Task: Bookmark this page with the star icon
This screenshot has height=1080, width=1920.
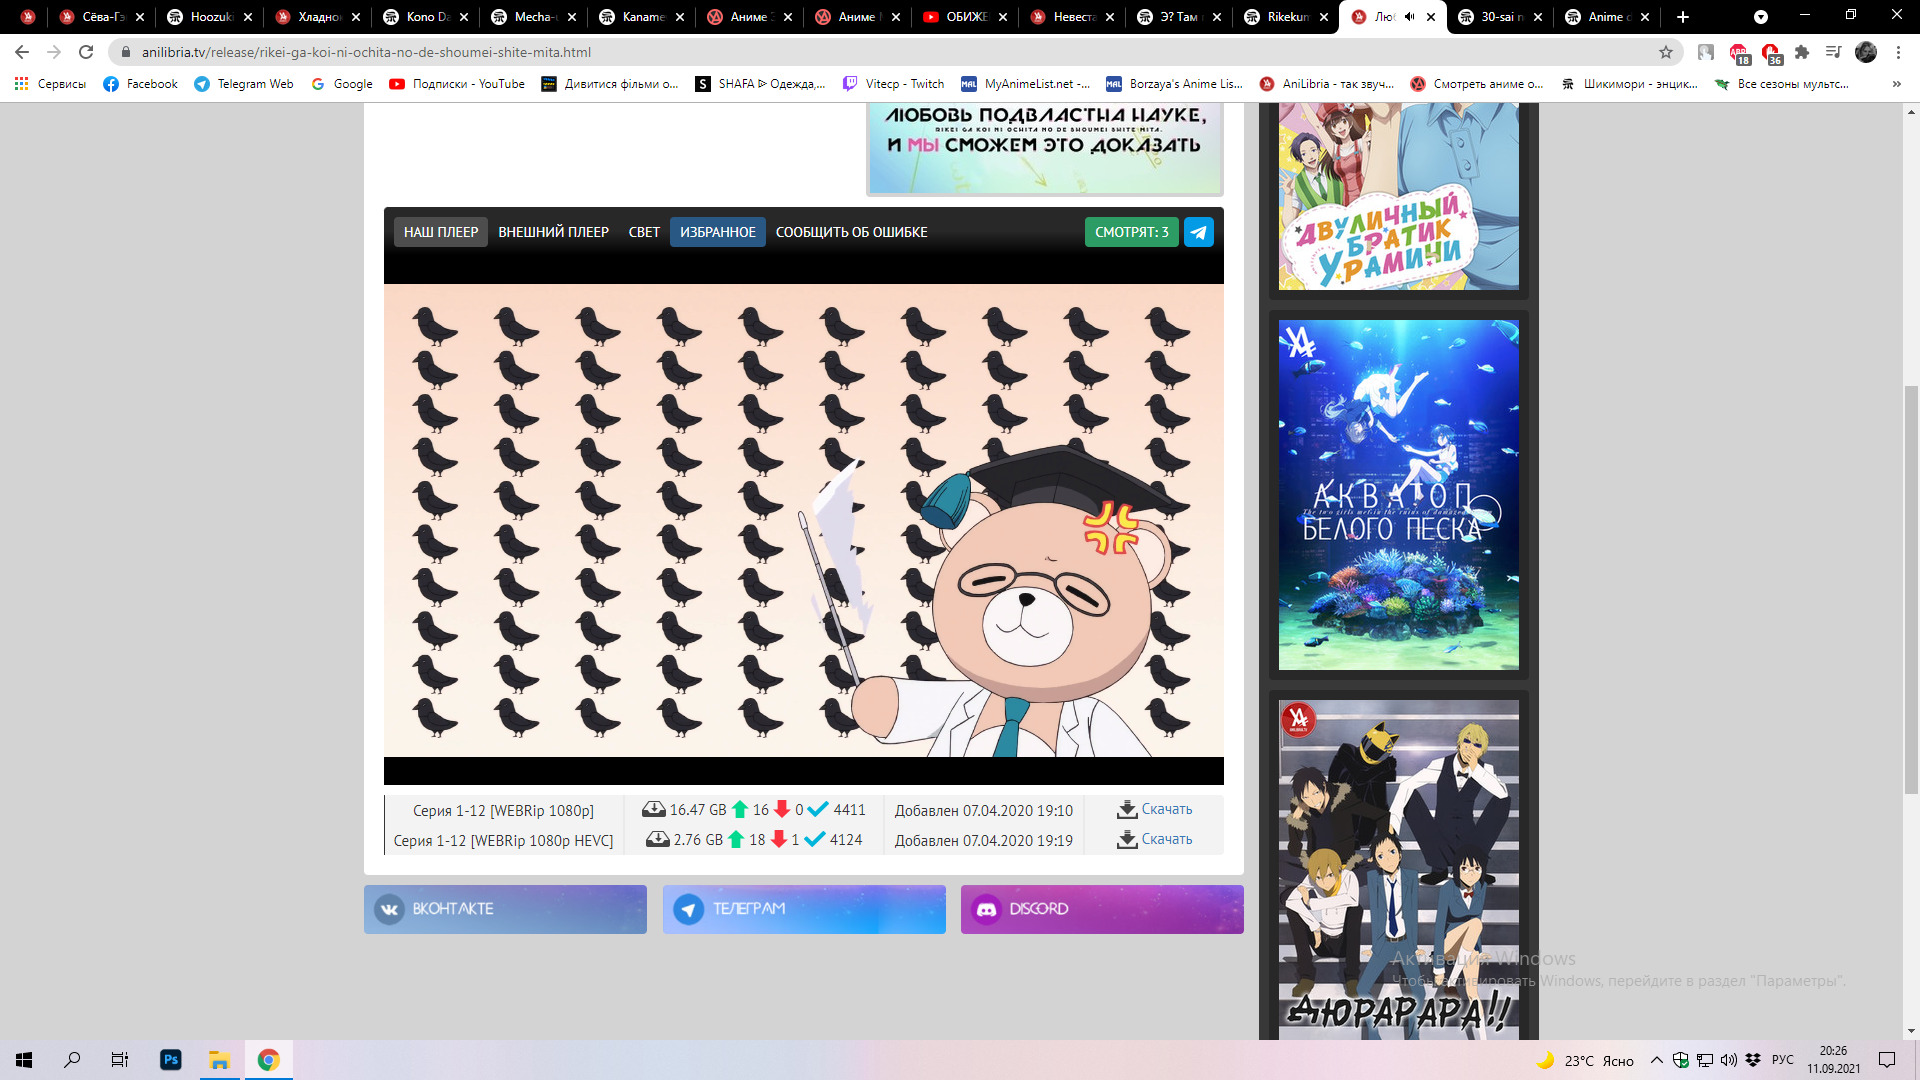Action: [x=1665, y=52]
